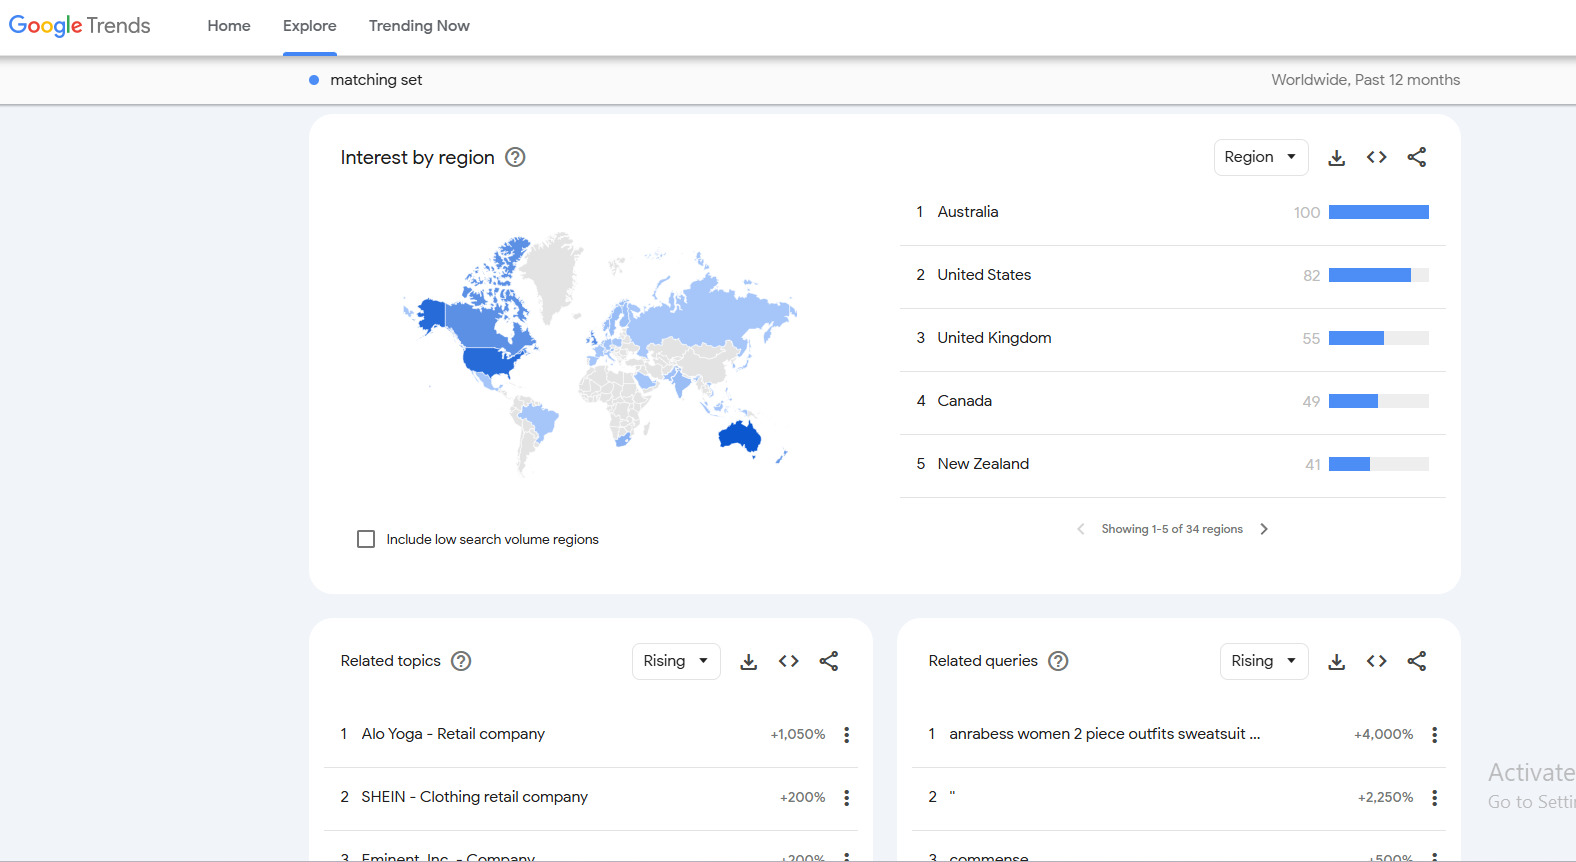Screen dimensions: 1576x862
Task: Click Australia interest bar at 100
Action: tap(1378, 212)
